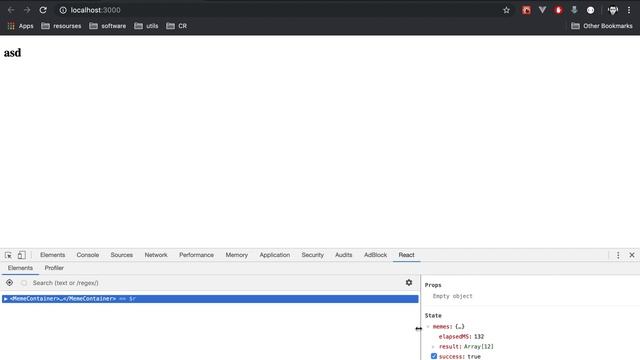Uncheck the success state checkbox
The width and height of the screenshot is (640, 360).
434,356
